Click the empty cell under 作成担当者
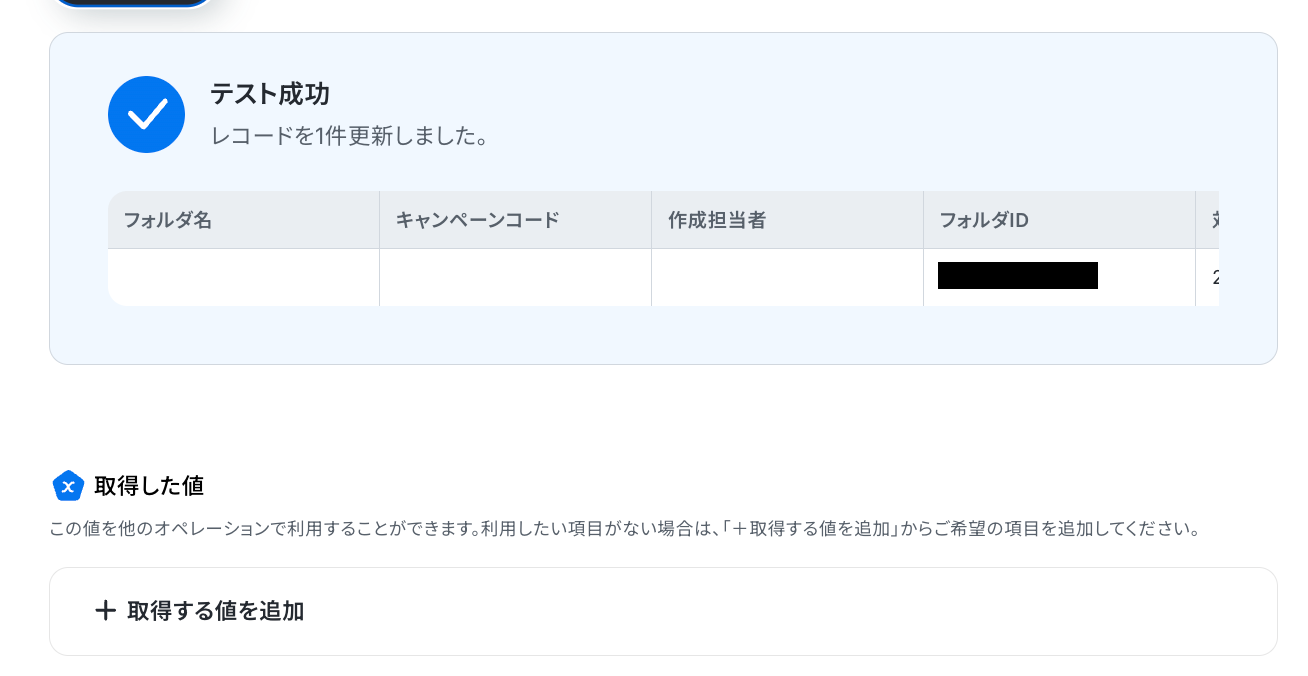This screenshot has height=676, width=1308. [787, 277]
